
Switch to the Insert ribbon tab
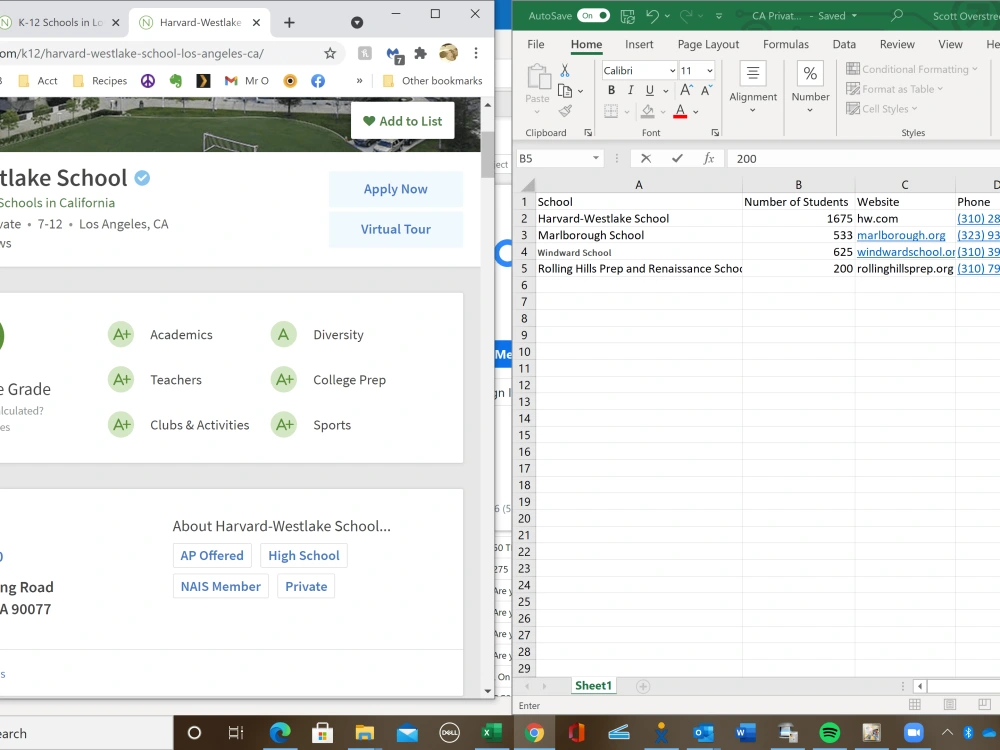(639, 44)
